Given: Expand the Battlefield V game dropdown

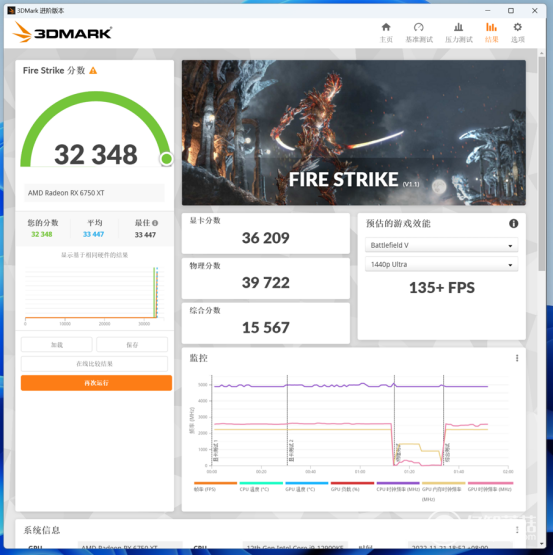Looking at the screenshot, I should tap(441, 245).
